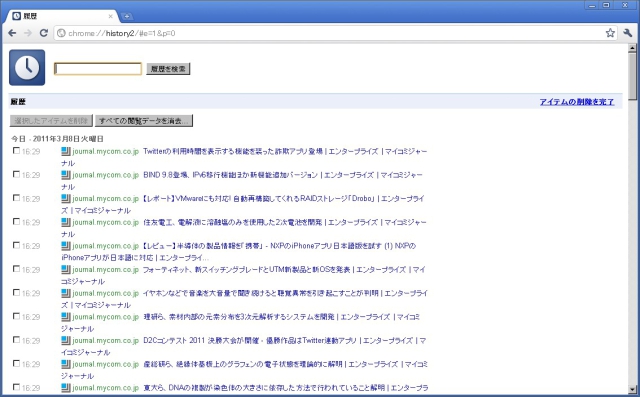
Task: Open the BIND 9.8登場 article link
Action: point(242,181)
